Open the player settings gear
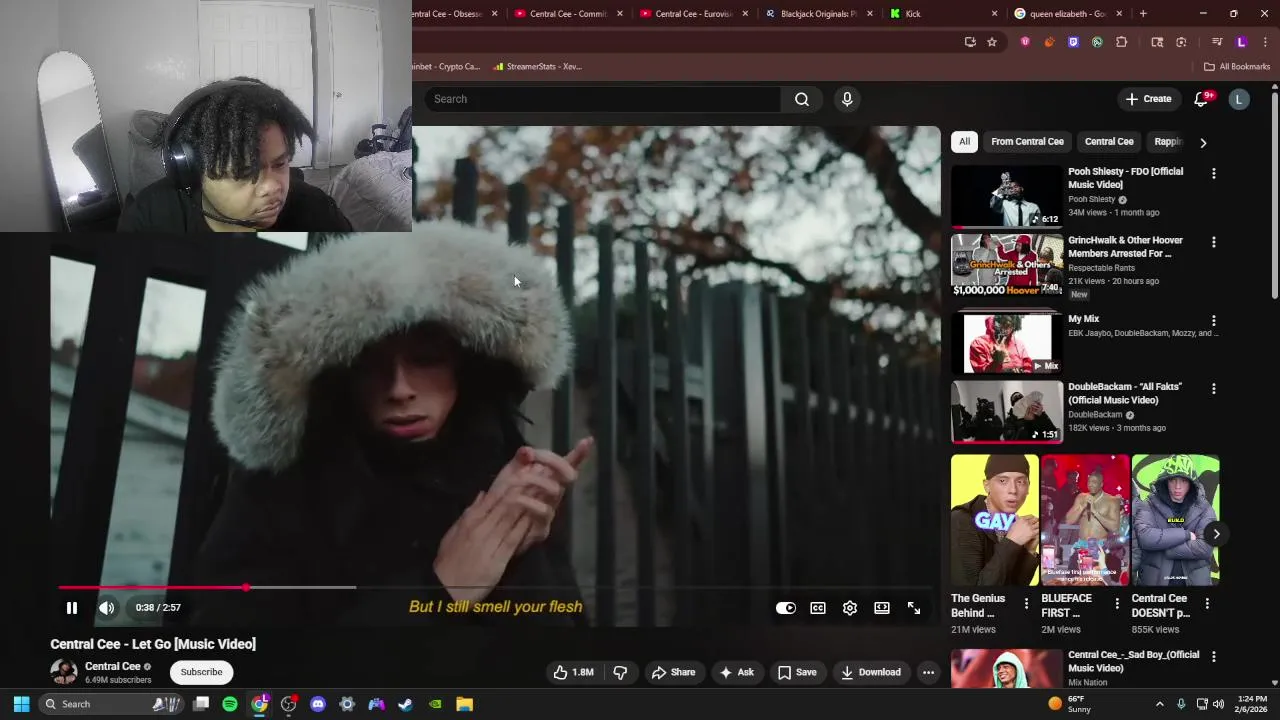The height and width of the screenshot is (720, 1280). (850, 608)
